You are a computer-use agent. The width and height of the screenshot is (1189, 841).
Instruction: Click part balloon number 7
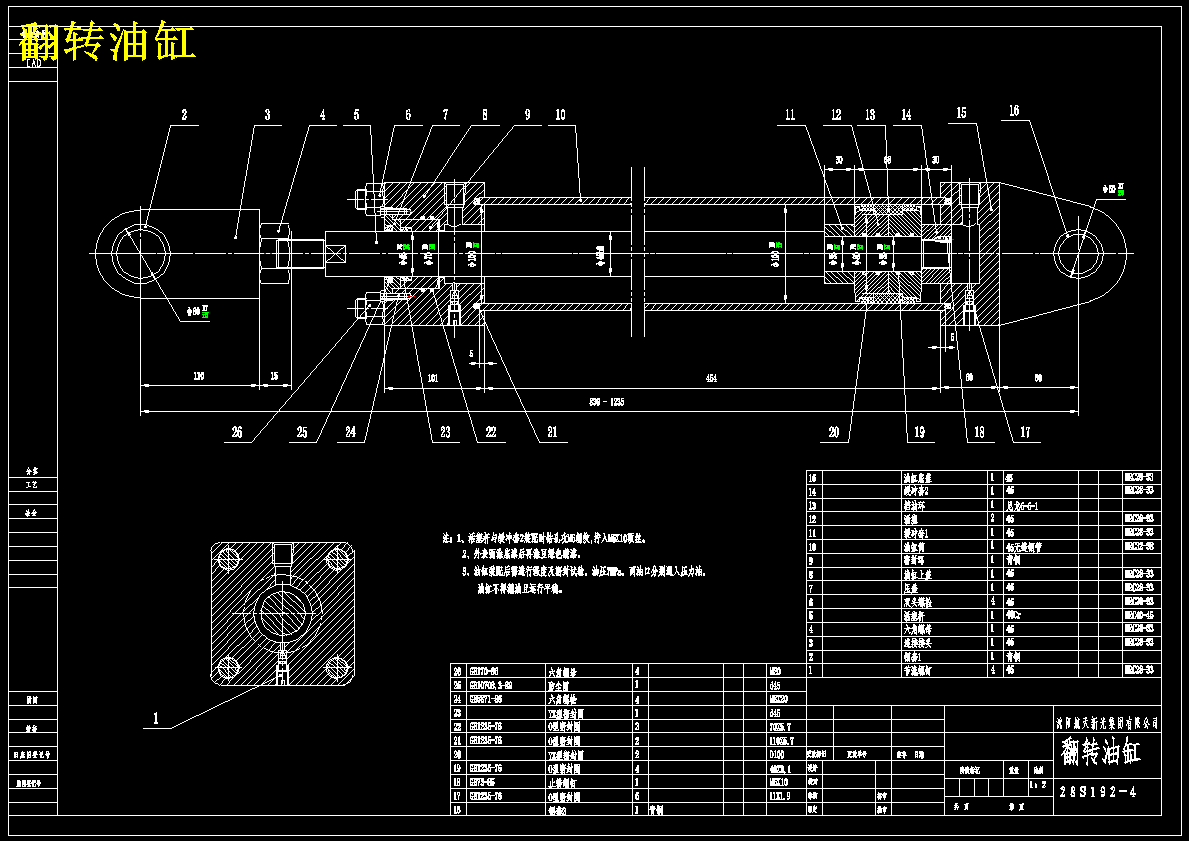[x=446, y=115]
